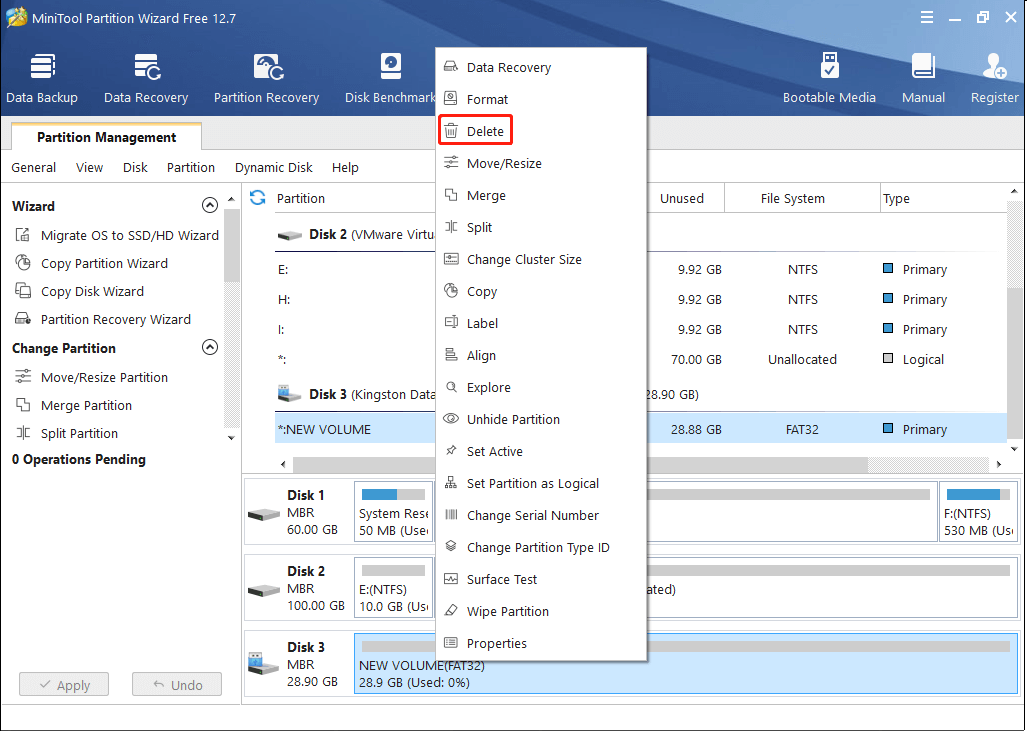
Task: Click Merge Partition in sidebar
Action: 86,405
